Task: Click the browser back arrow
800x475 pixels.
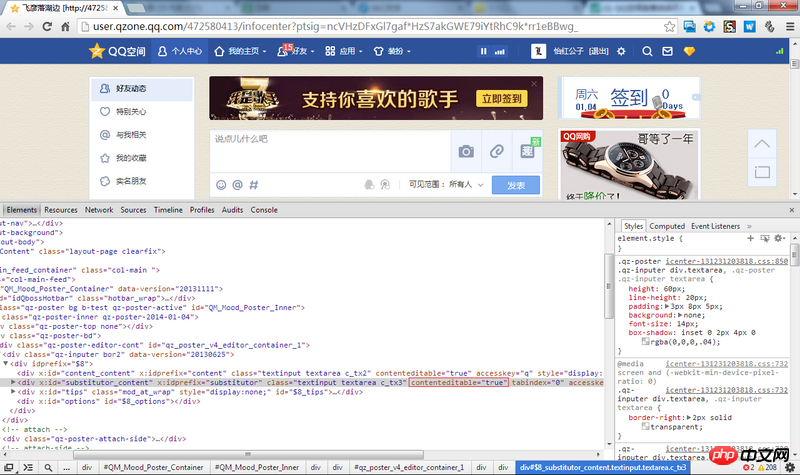Action: pyautogui.click(x=11, y=27)
